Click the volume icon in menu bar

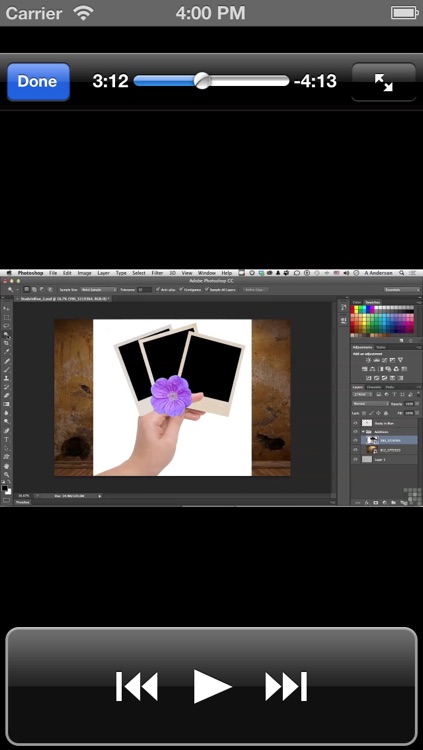click(346, 273)
